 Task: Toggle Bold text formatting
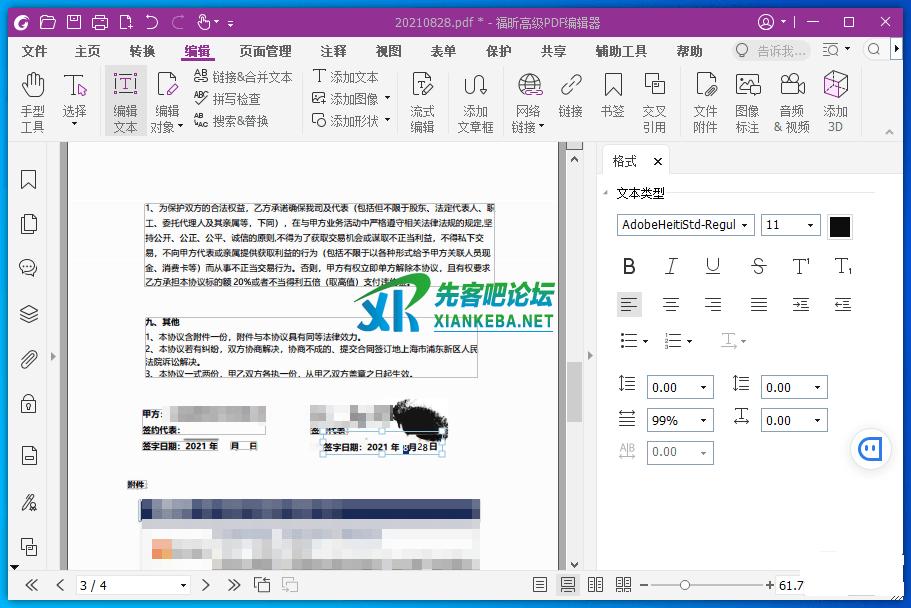(629, 266)
